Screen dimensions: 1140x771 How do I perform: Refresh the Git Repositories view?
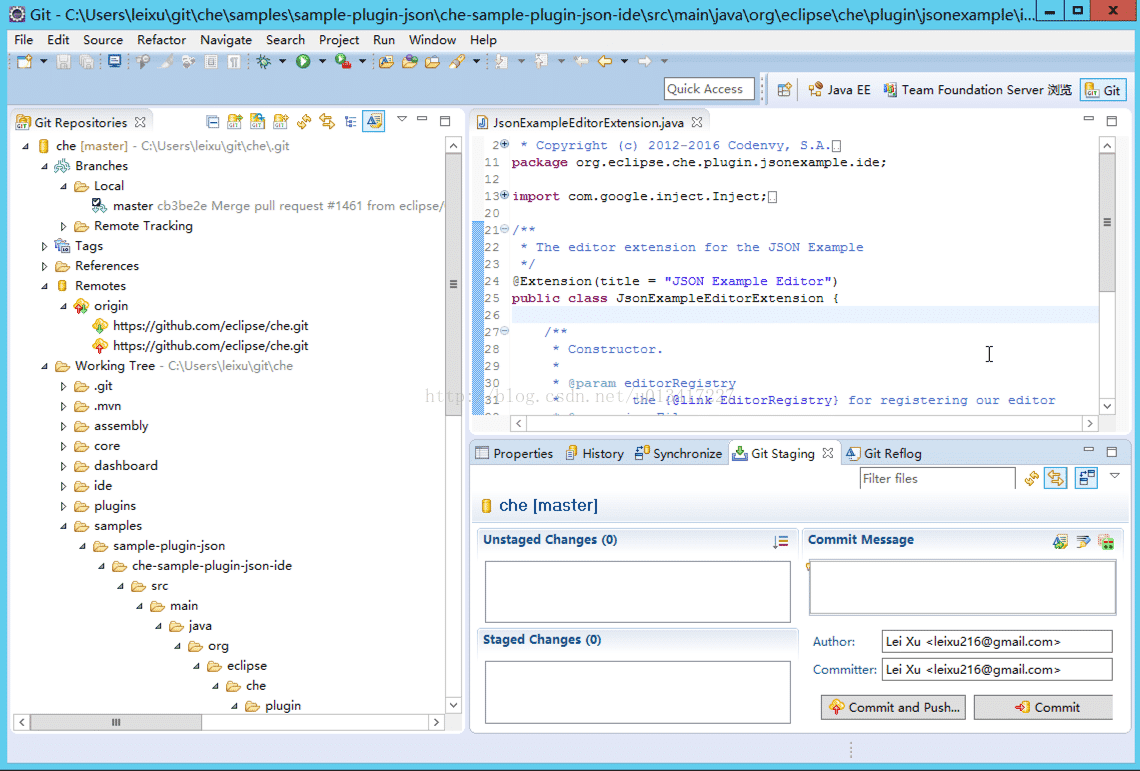click(x=304, y=122)
